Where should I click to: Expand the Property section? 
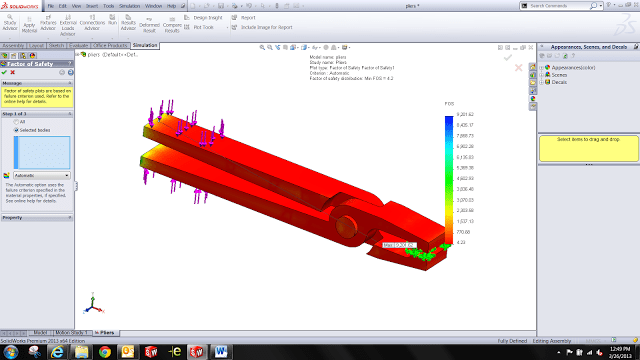coord(70,218)
